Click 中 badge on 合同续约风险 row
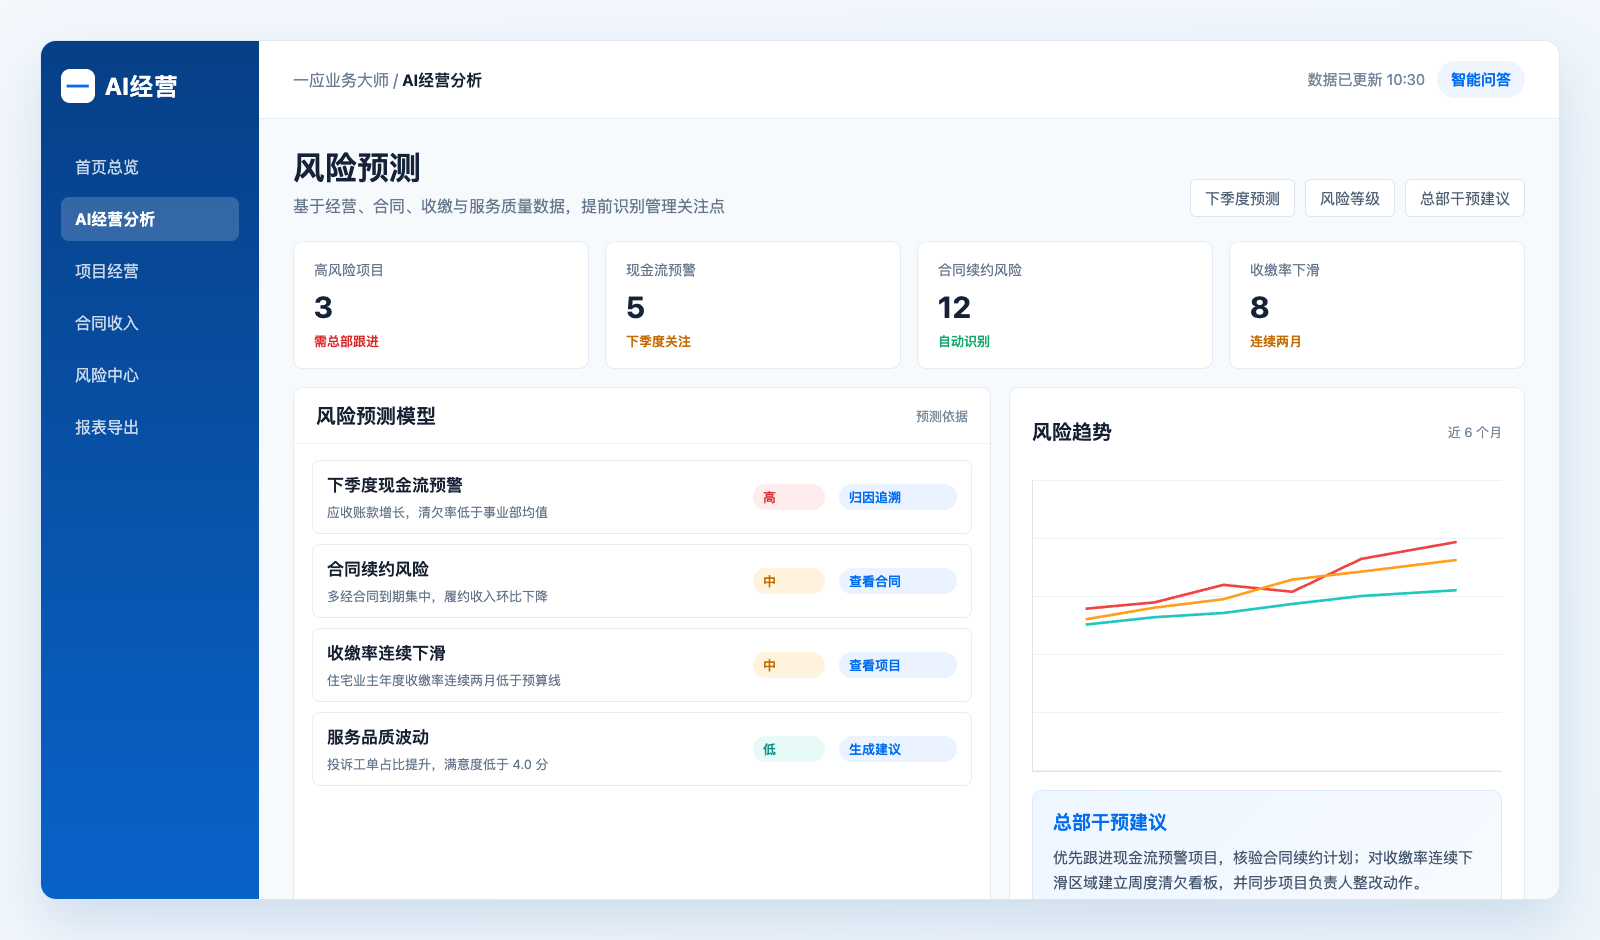Screen dimensions: 1600x940 (x=789, y=581)
